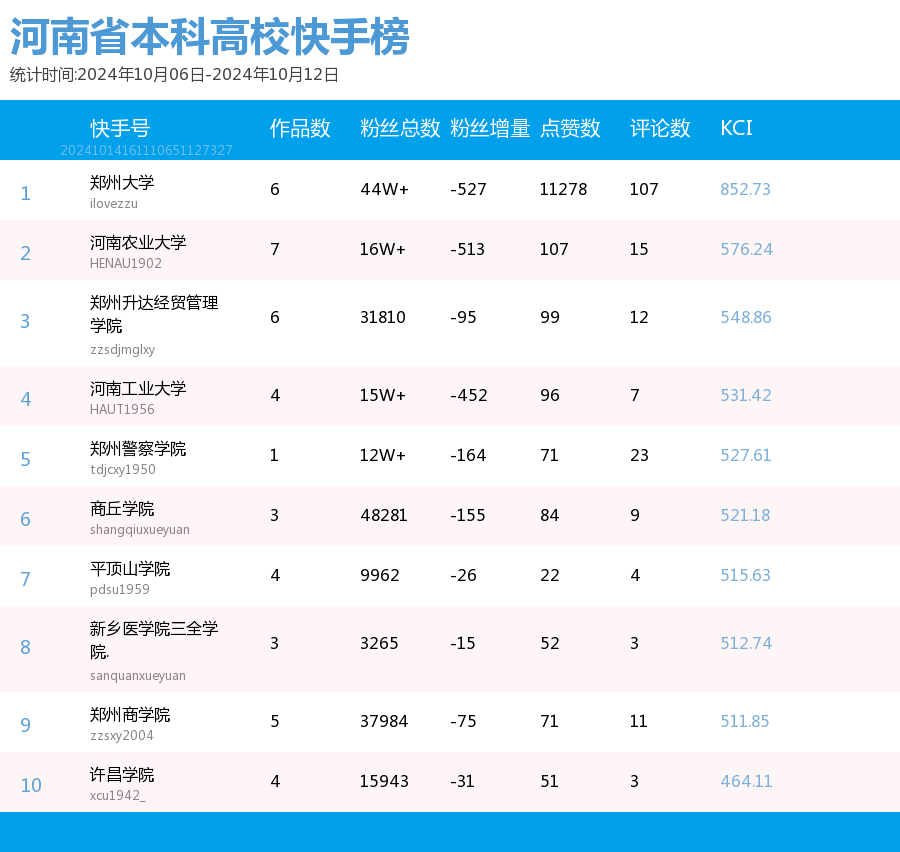Screen dimensions: 900x852
Task: Click the 快手号 column header
Action: click(120, 128)
